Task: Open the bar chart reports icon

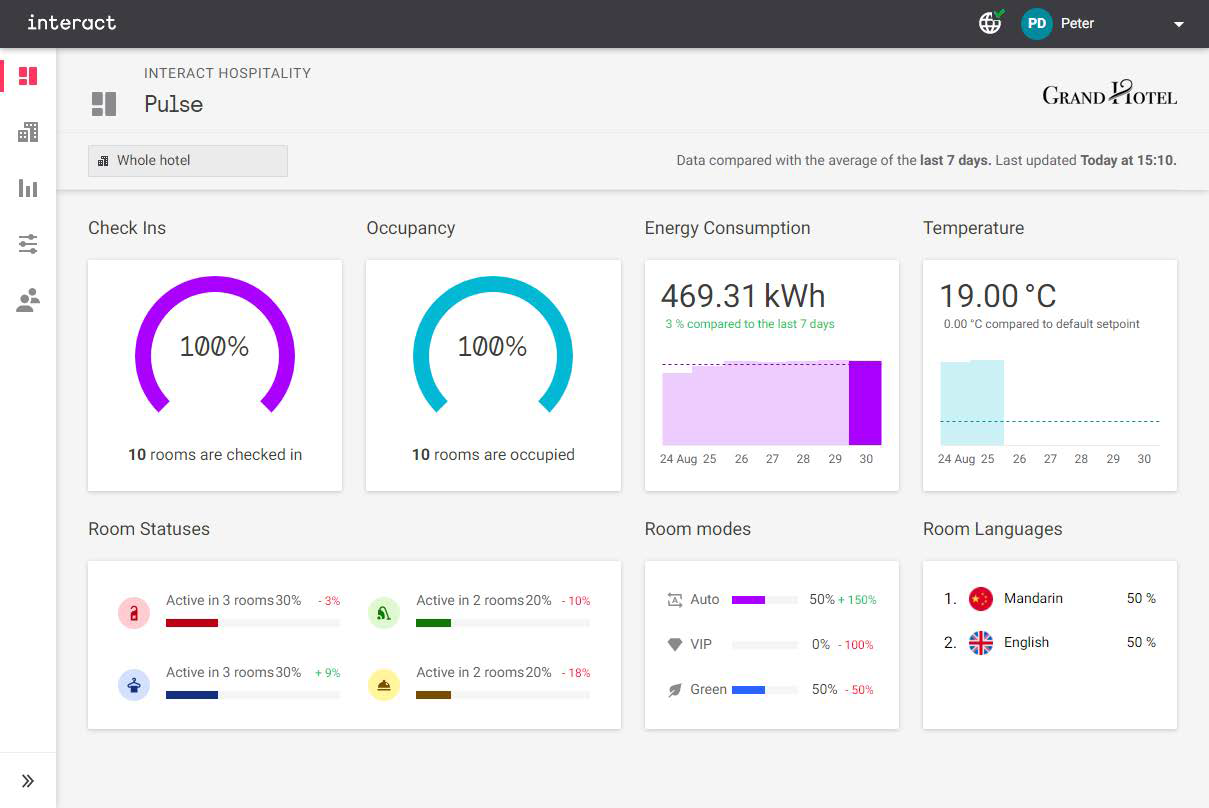Action: [x=28, y=188]
